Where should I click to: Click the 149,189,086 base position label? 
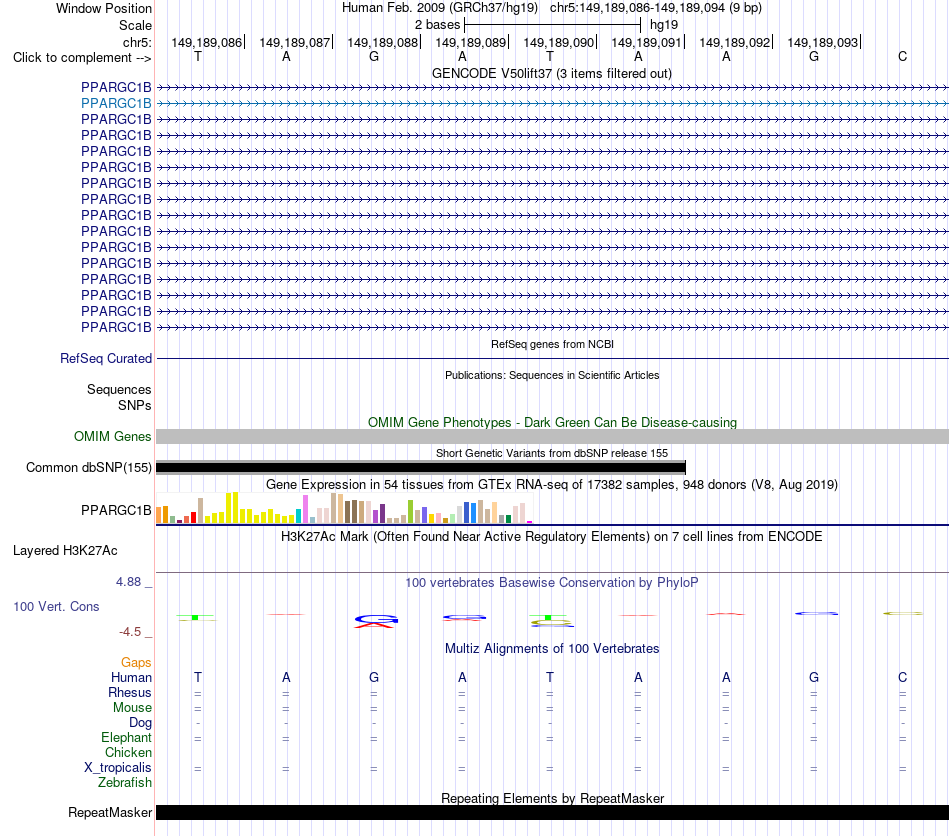coord(207,42)
